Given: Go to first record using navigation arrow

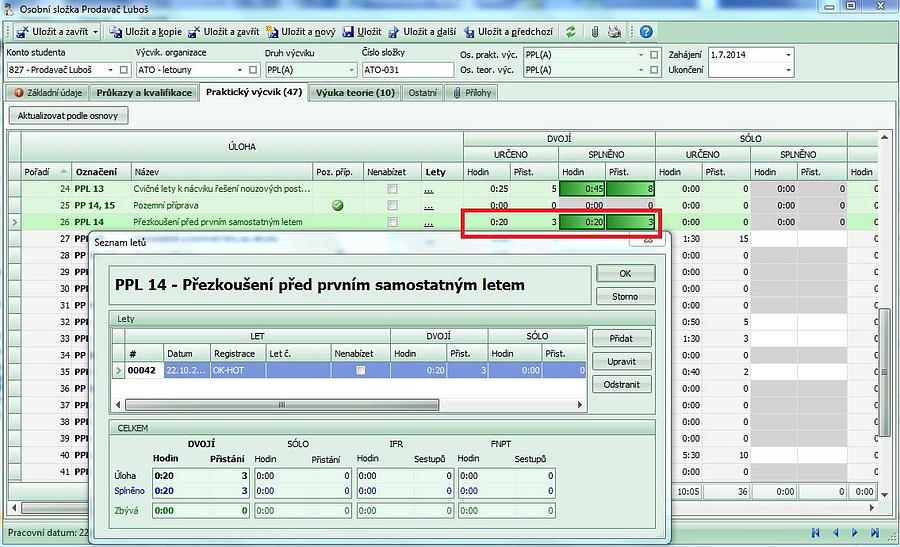Looking at the screenshot, I should click(x=817, y=533).
